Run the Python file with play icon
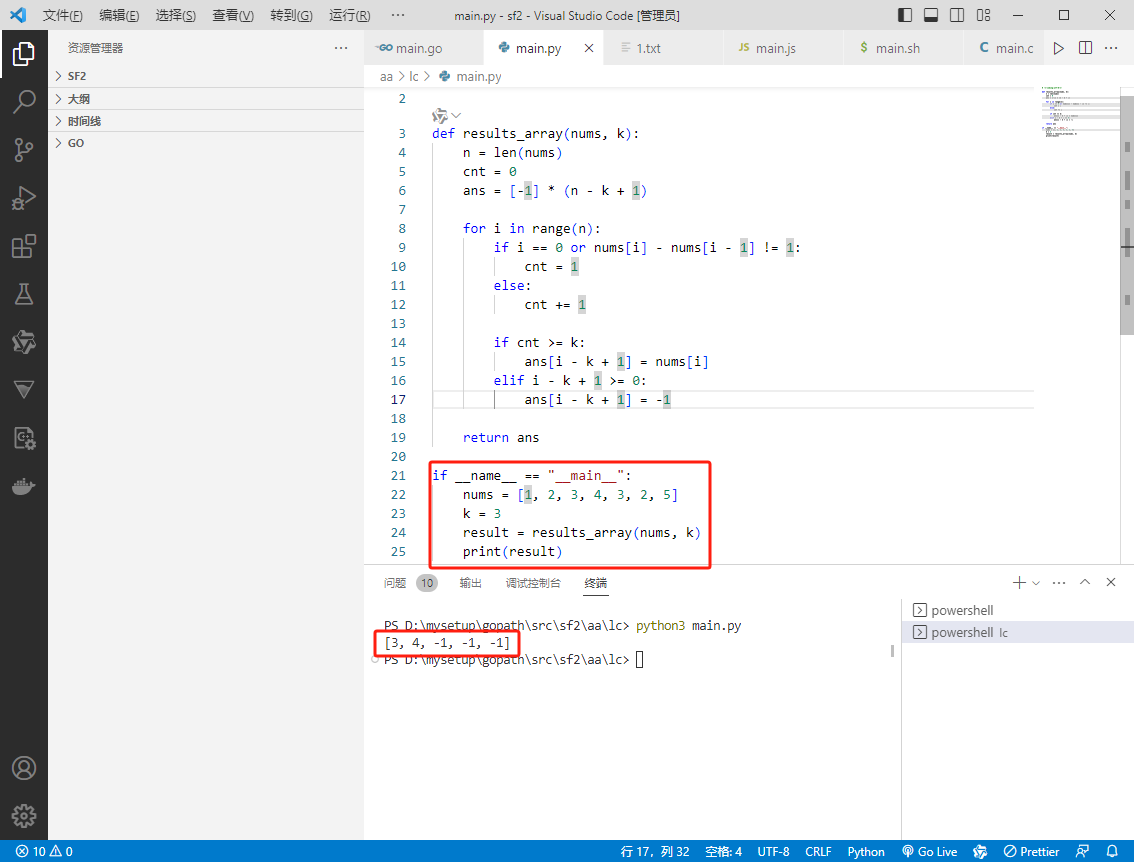This screenshot has height=862, width=1134. click(x=1059, y=48)
